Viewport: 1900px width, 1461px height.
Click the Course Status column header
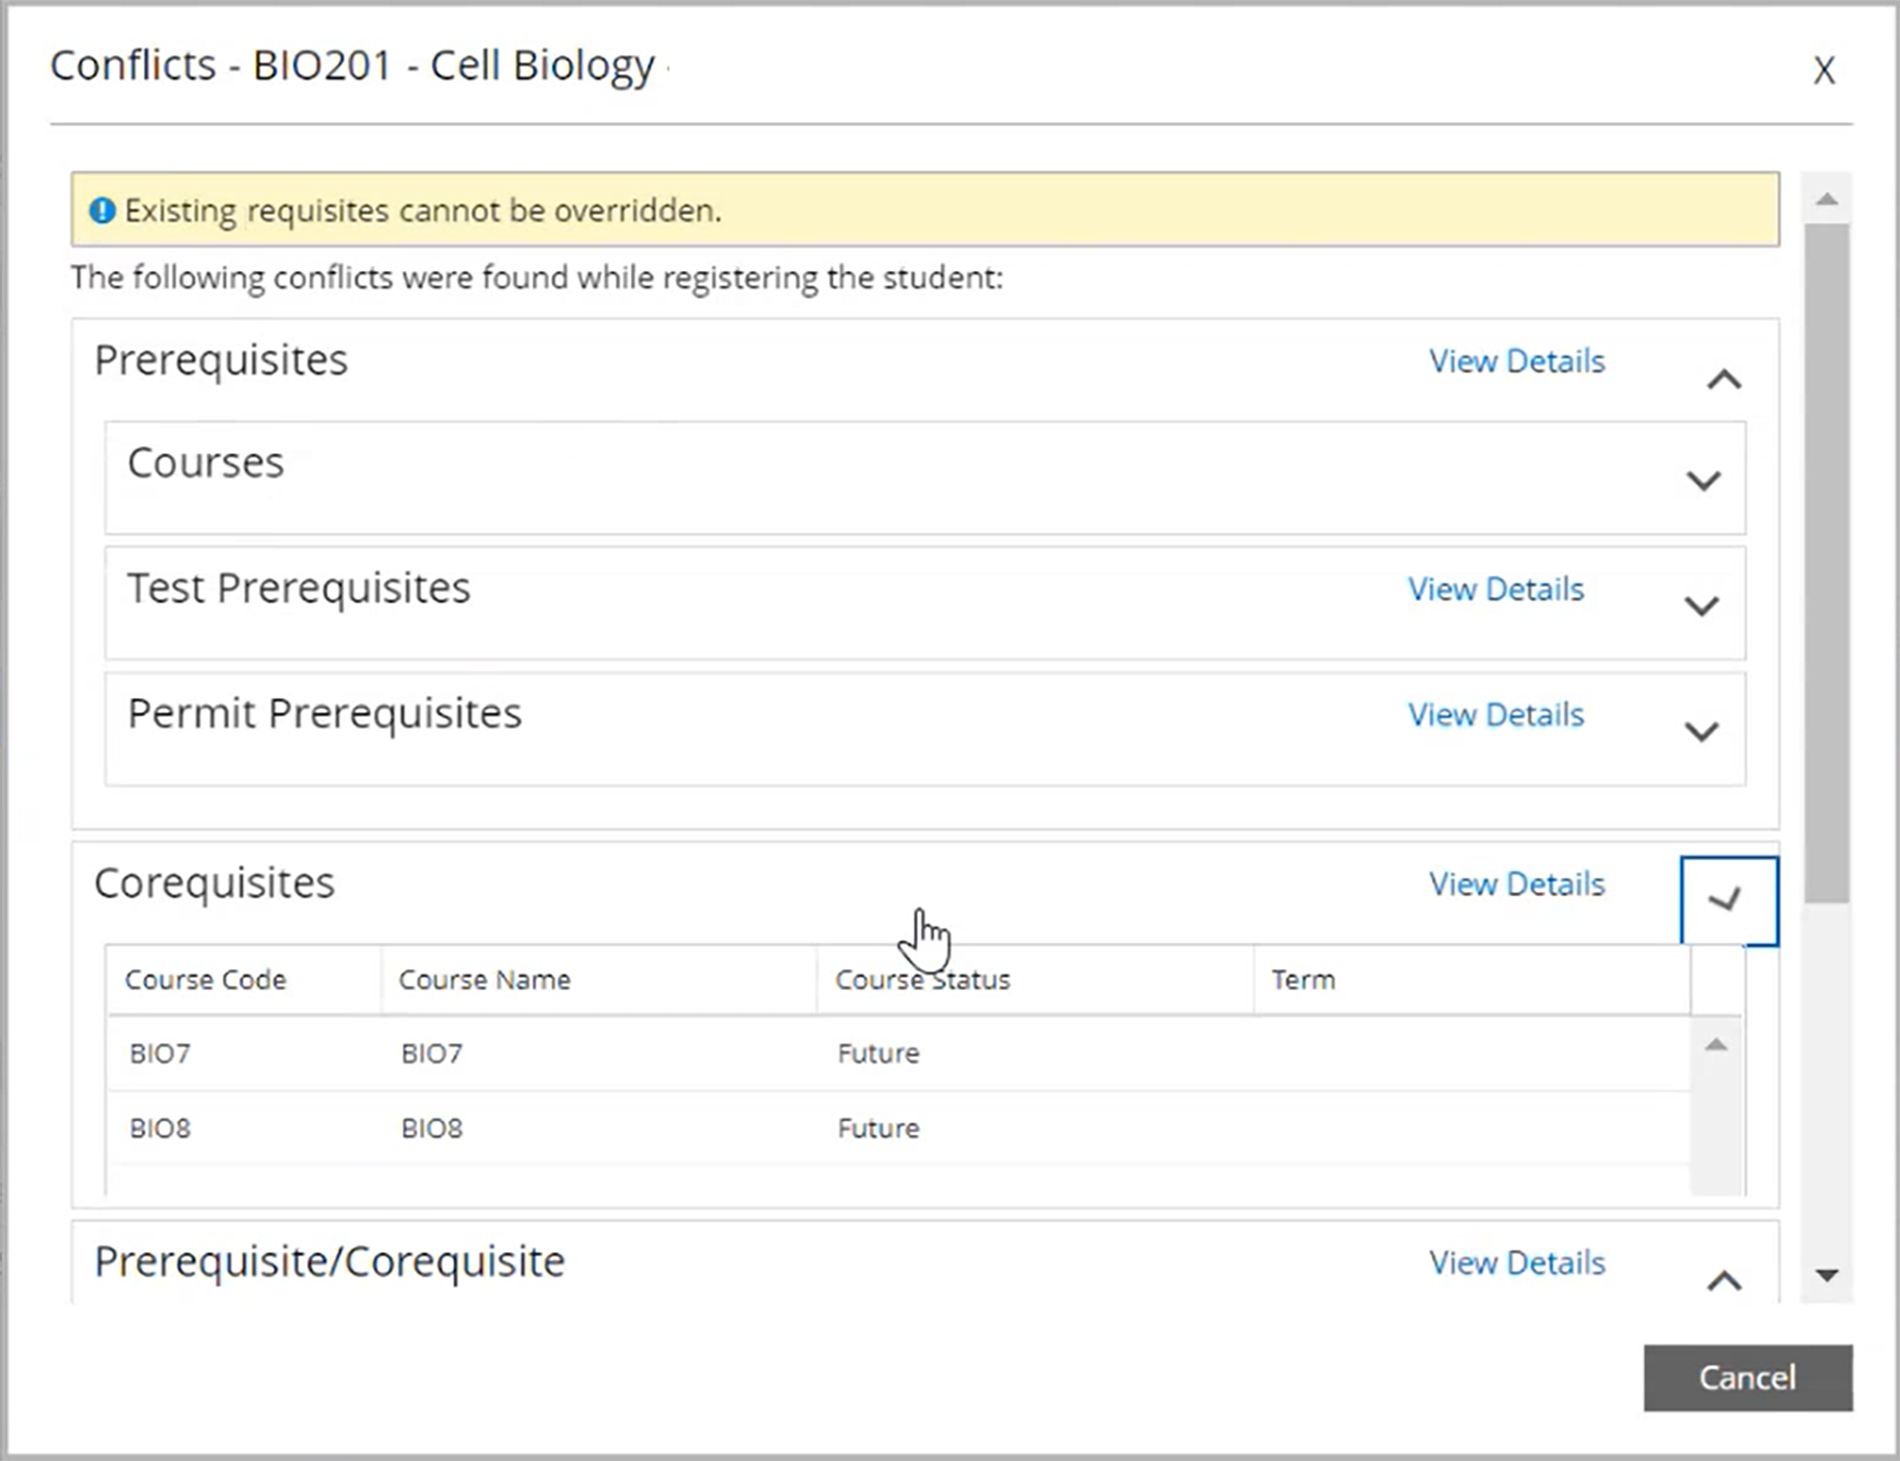click(922, 980)
